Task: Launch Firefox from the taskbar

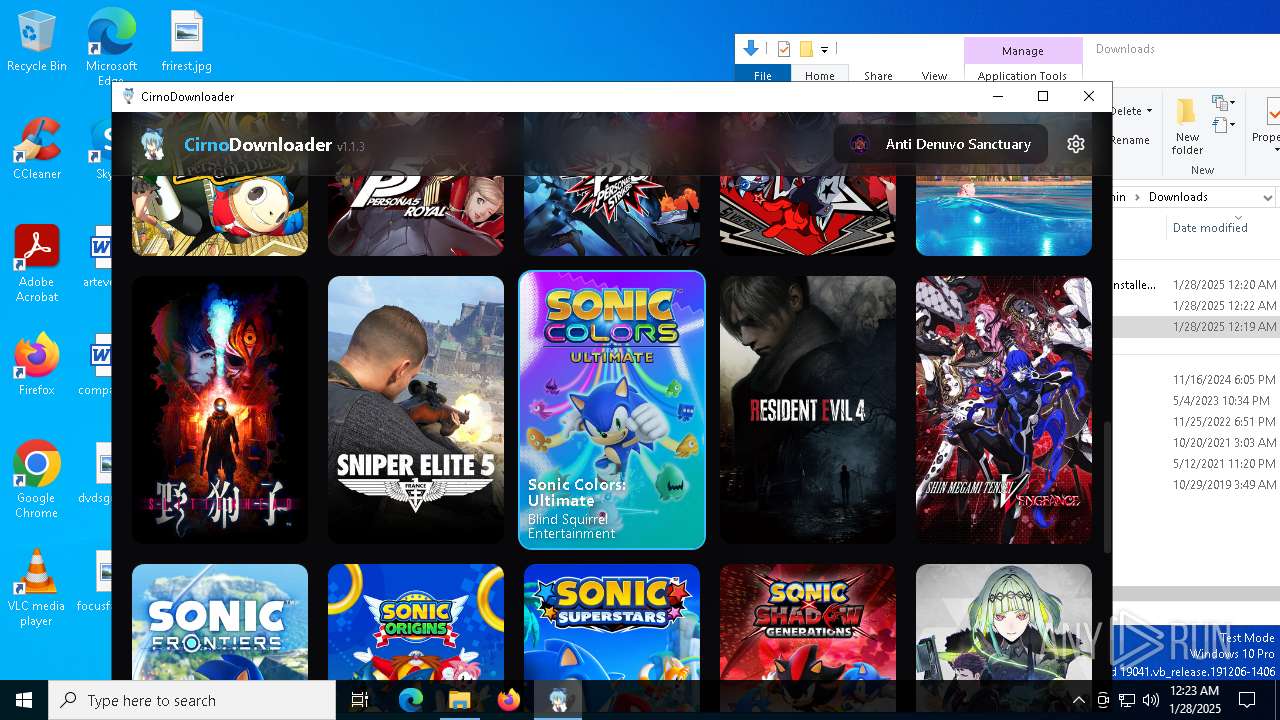Action: (x=509, y=700)
